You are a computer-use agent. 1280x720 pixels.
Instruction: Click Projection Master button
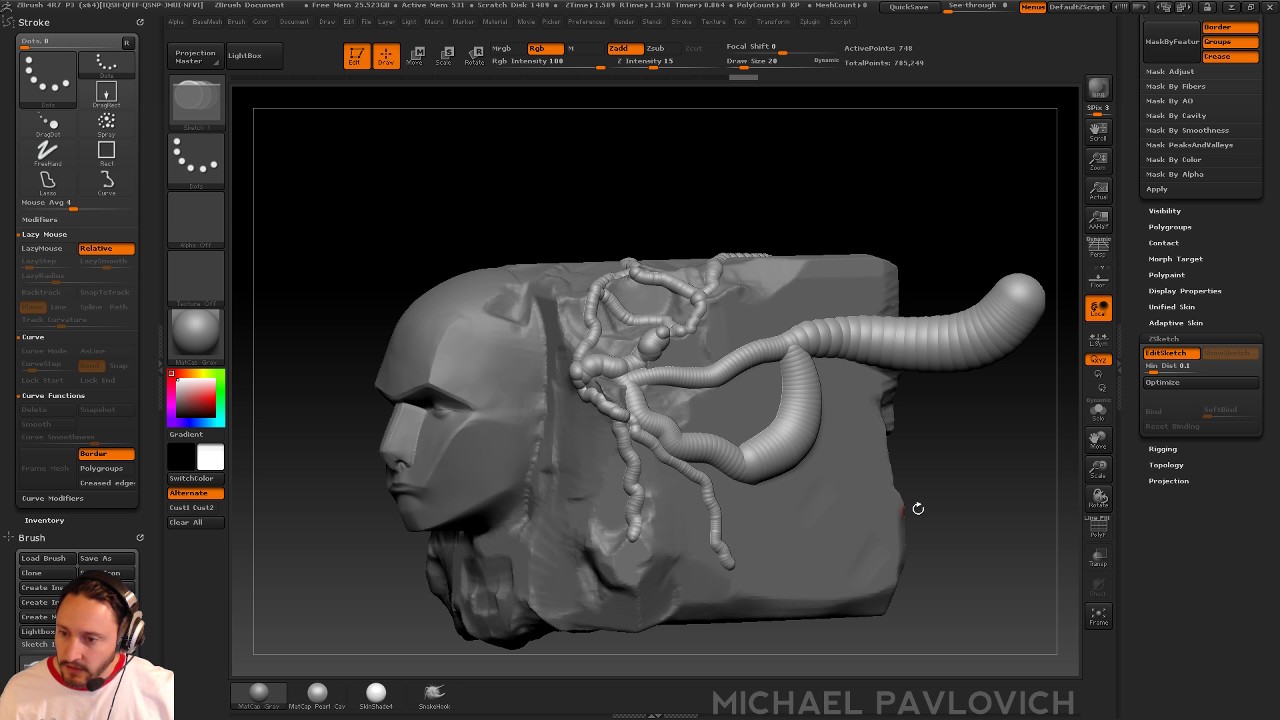pyautogui.click(x=195, y=56)
